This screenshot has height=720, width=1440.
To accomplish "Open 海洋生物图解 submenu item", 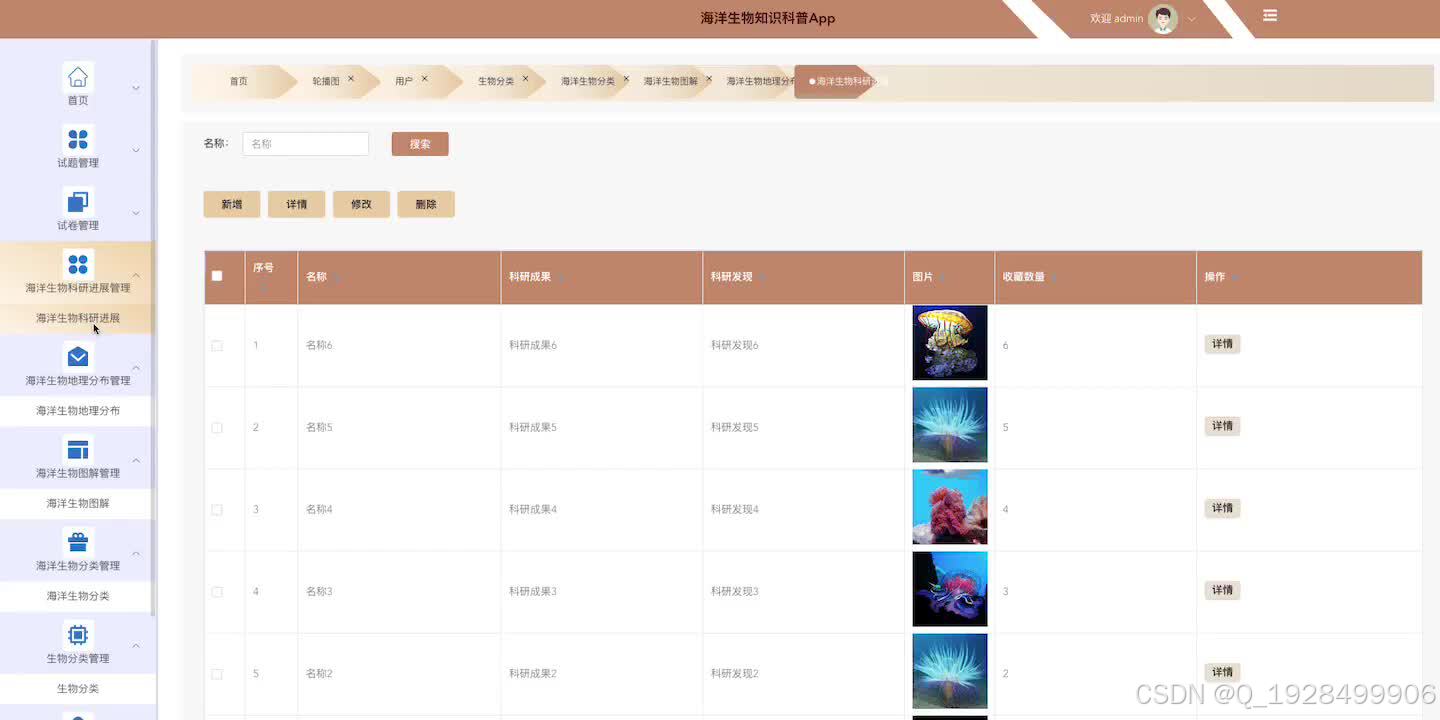I will (x=78, y=503).
